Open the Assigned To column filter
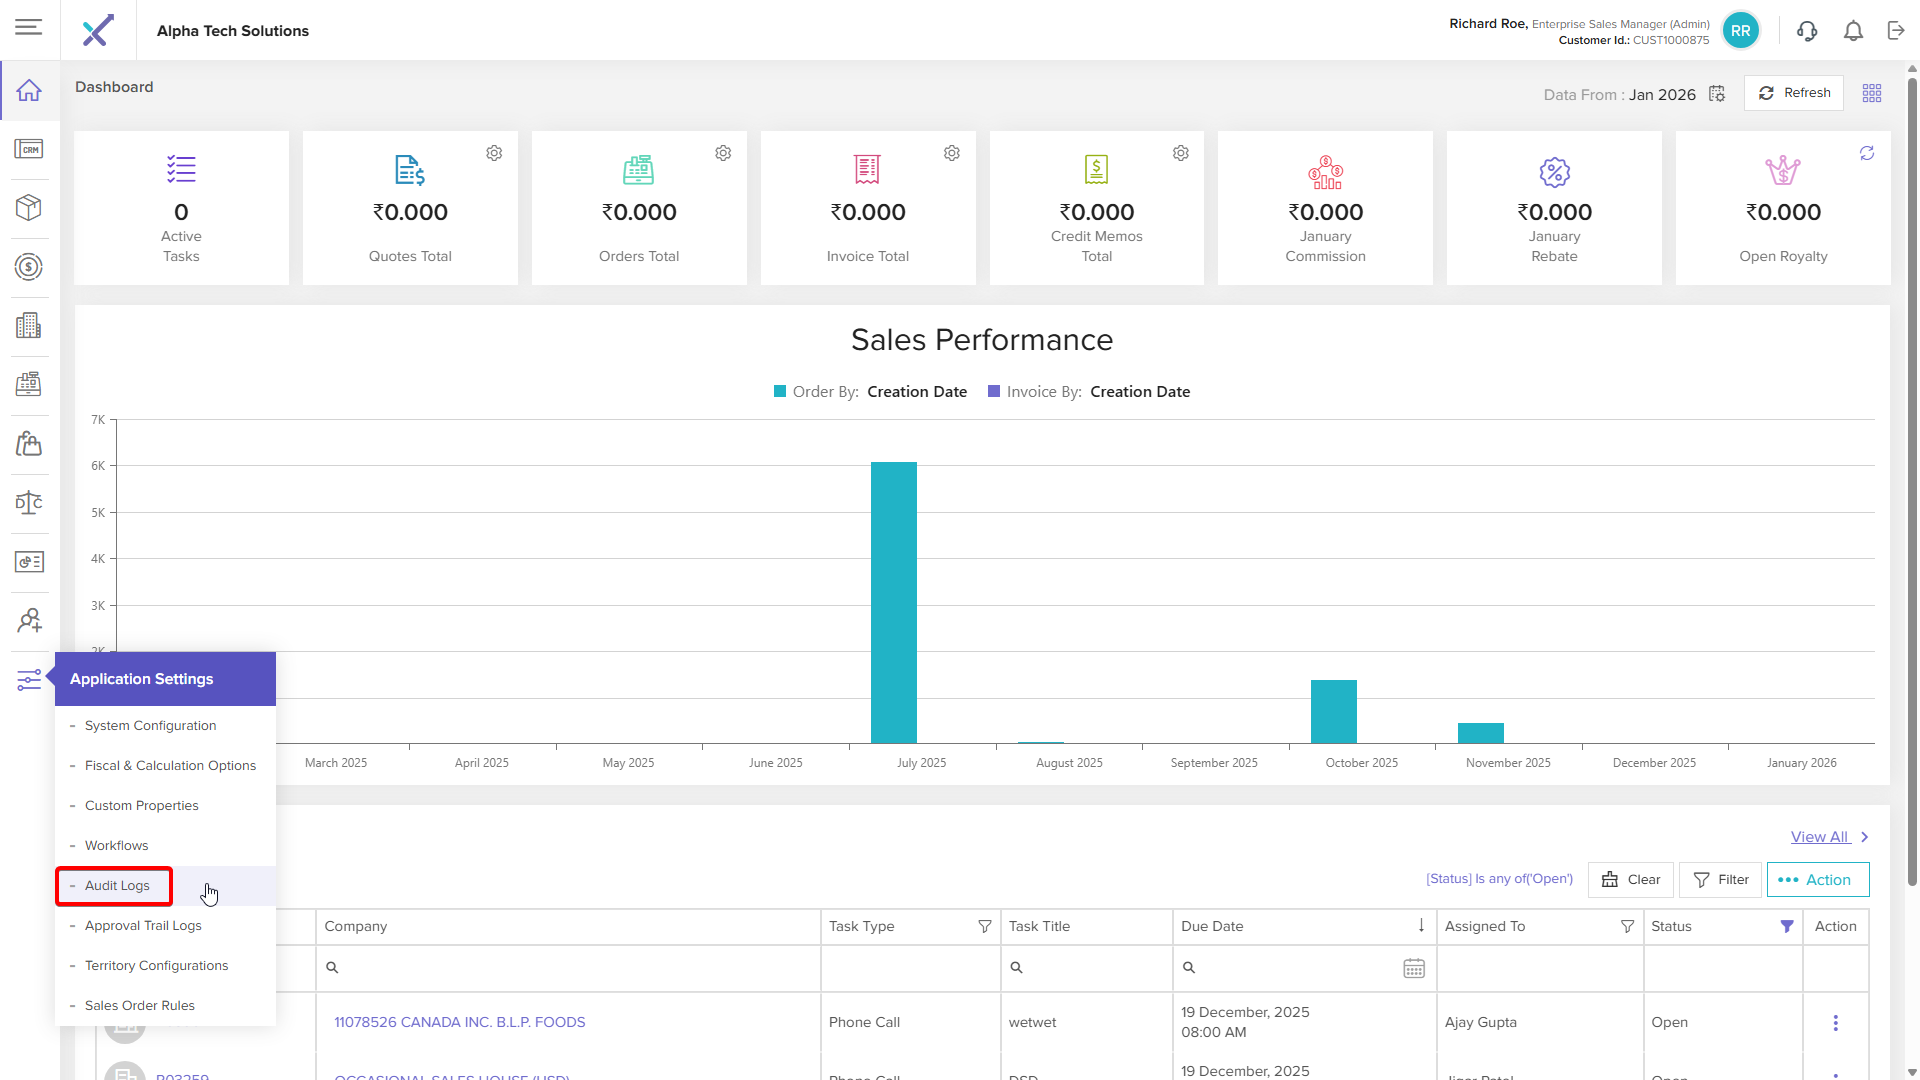Screen dimensions: 1920x1080 [x=1627, y=927]
